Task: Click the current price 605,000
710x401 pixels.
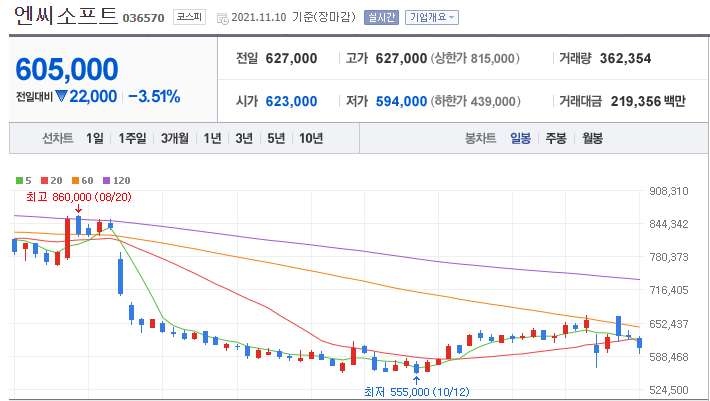Action: pyautogui.click(x=67, y=69)
